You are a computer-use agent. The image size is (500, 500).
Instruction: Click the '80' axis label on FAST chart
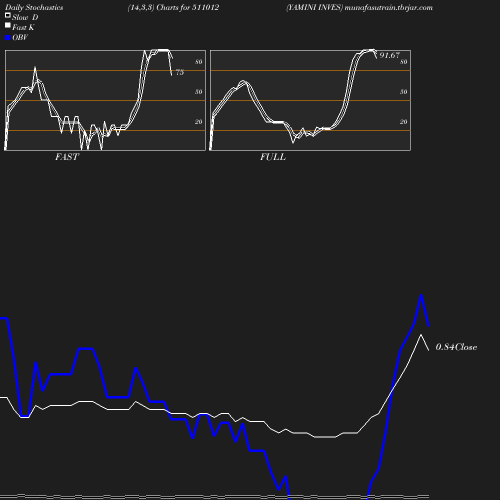coord(199,62)
